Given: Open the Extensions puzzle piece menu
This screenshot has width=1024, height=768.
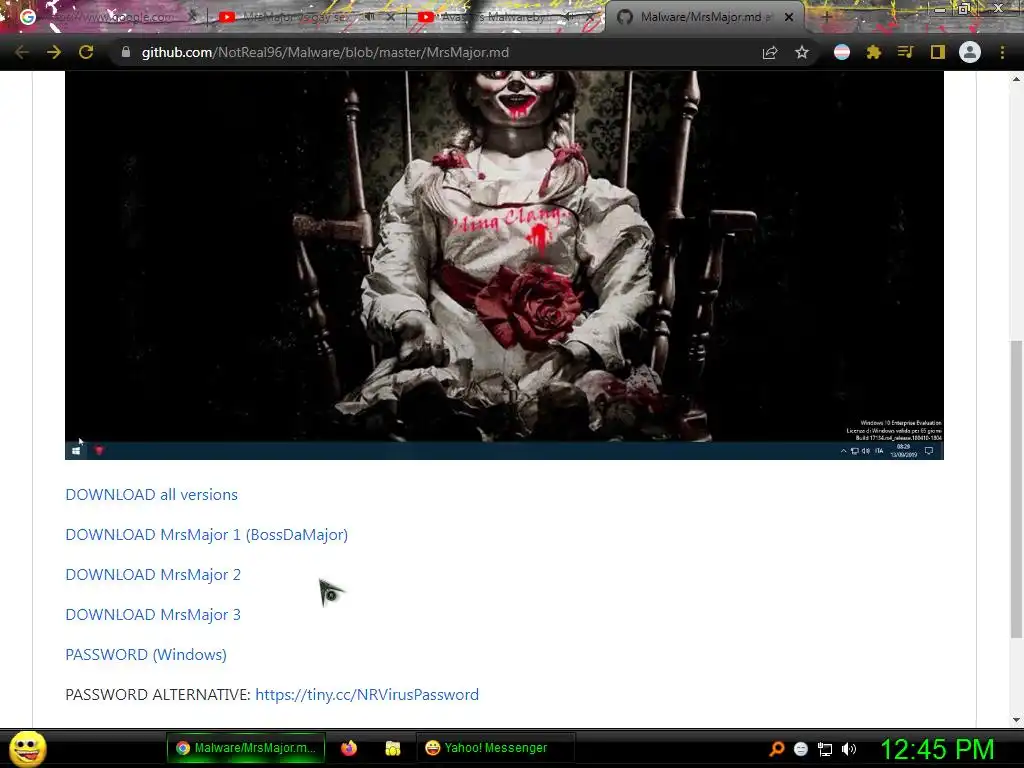Looking at the screenshot, I should click(874, 52).
